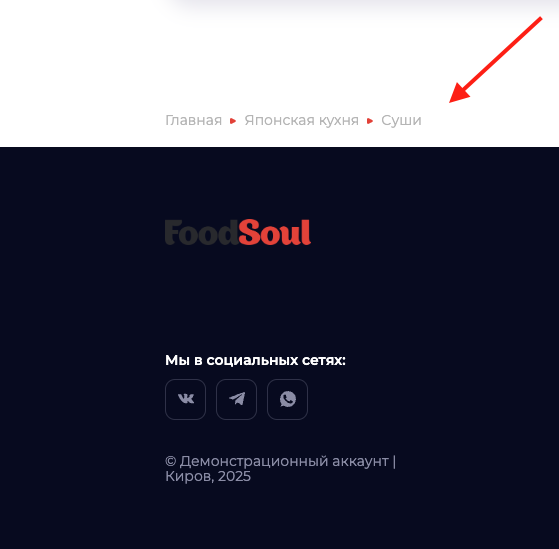Open the Японская кухня breadcrumb link
The width and height of the screenshot is (559, 549).
point(302,120)
